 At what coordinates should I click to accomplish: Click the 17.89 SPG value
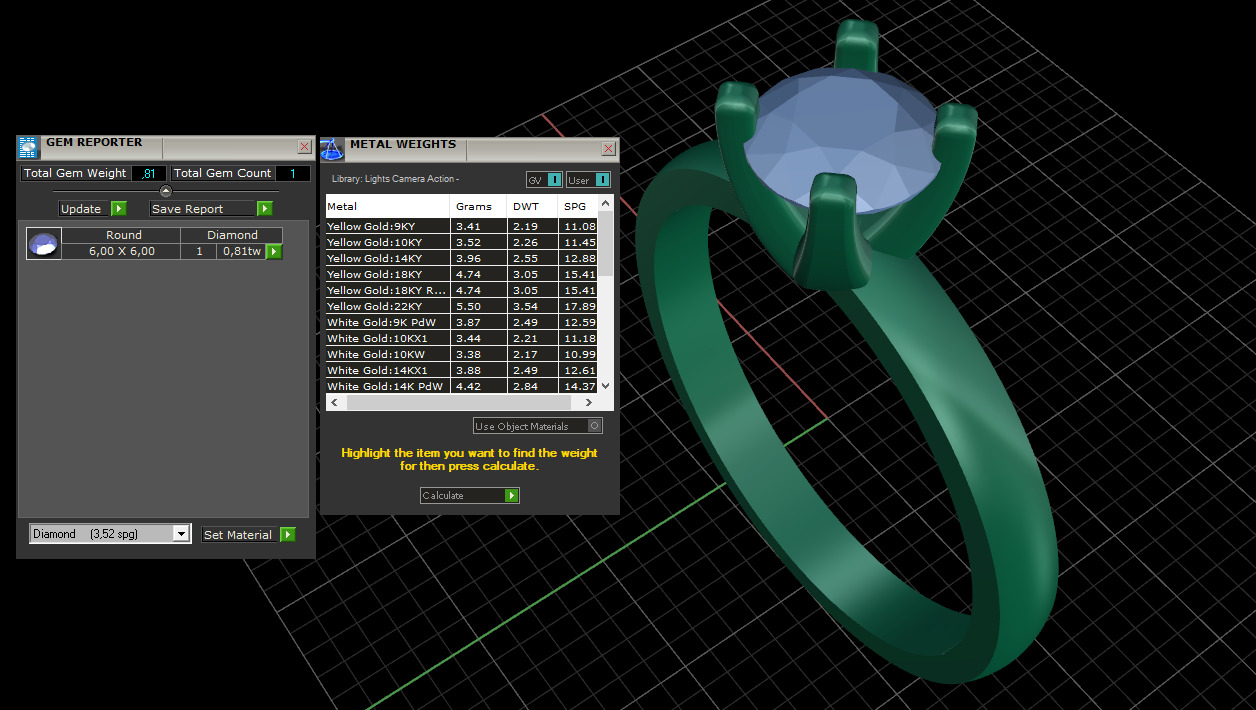tap(580, 307)
